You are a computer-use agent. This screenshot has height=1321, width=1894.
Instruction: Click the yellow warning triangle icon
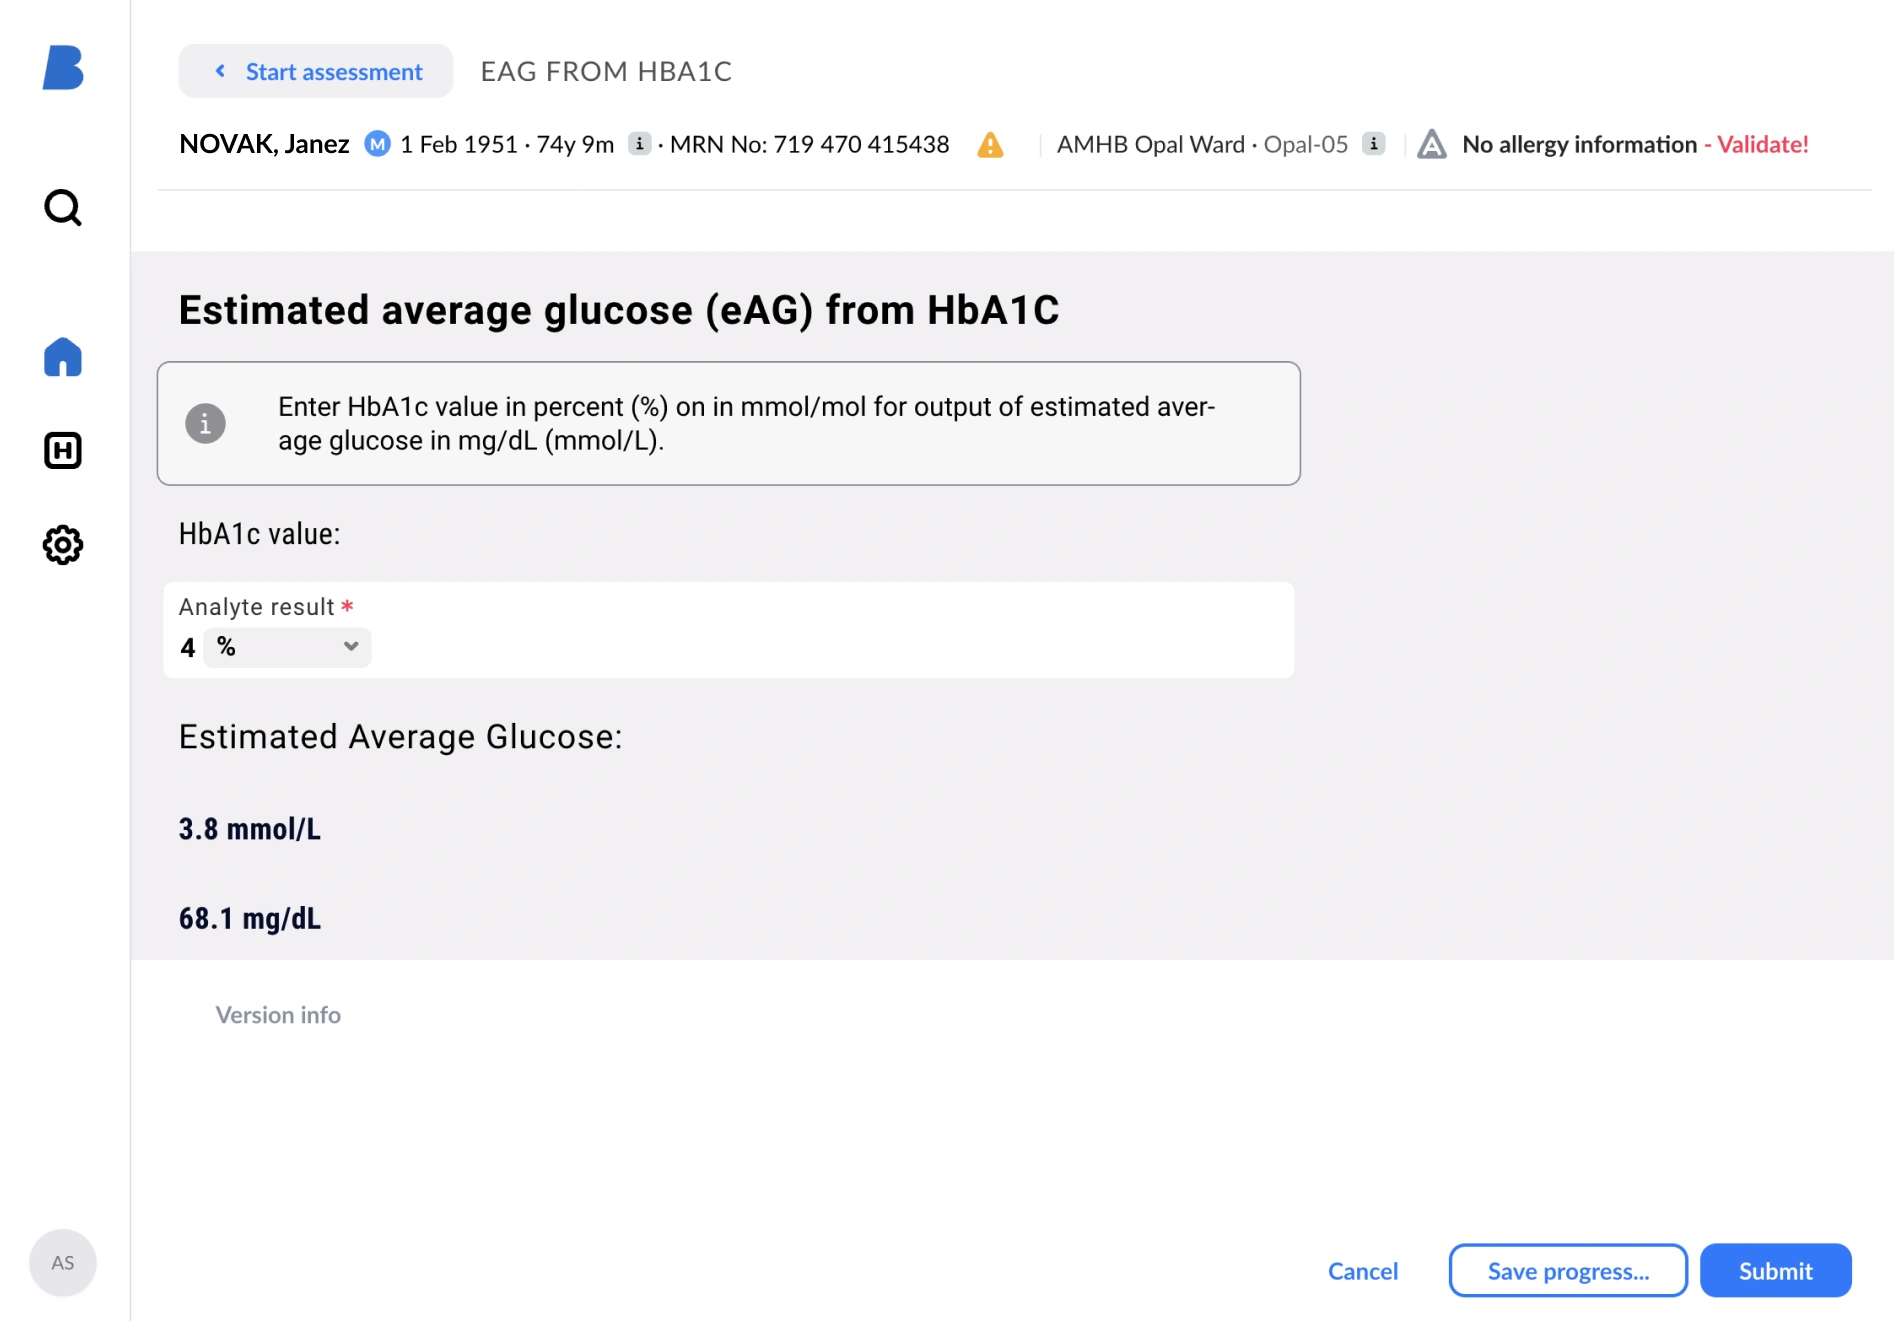pos(990,145)
